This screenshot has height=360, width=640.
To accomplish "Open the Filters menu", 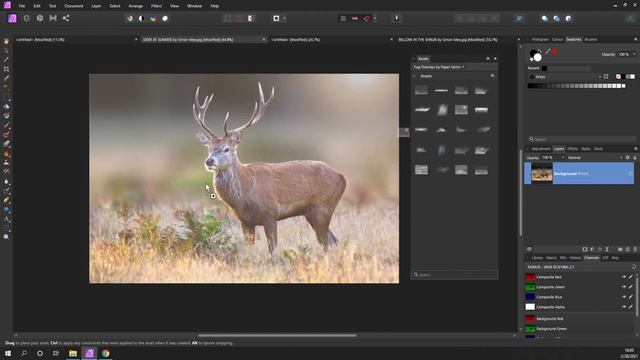I will [x=156, y=6].
